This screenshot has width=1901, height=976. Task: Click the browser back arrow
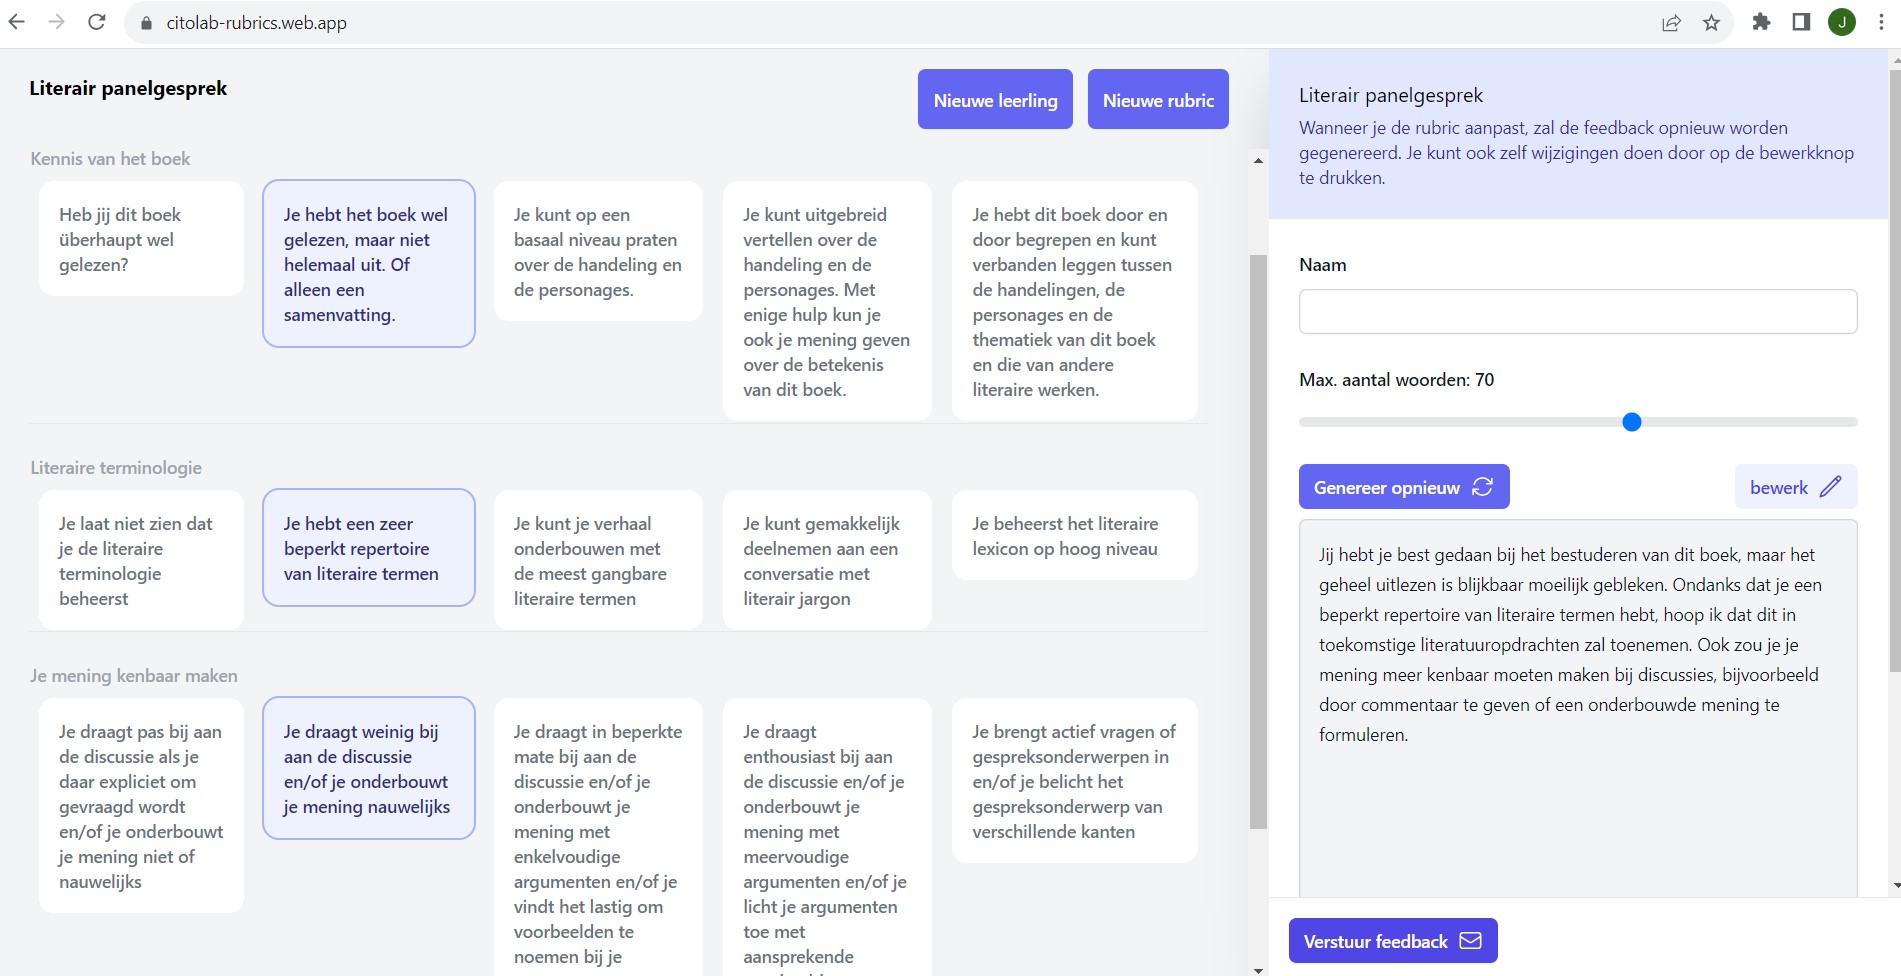(17, 22)
